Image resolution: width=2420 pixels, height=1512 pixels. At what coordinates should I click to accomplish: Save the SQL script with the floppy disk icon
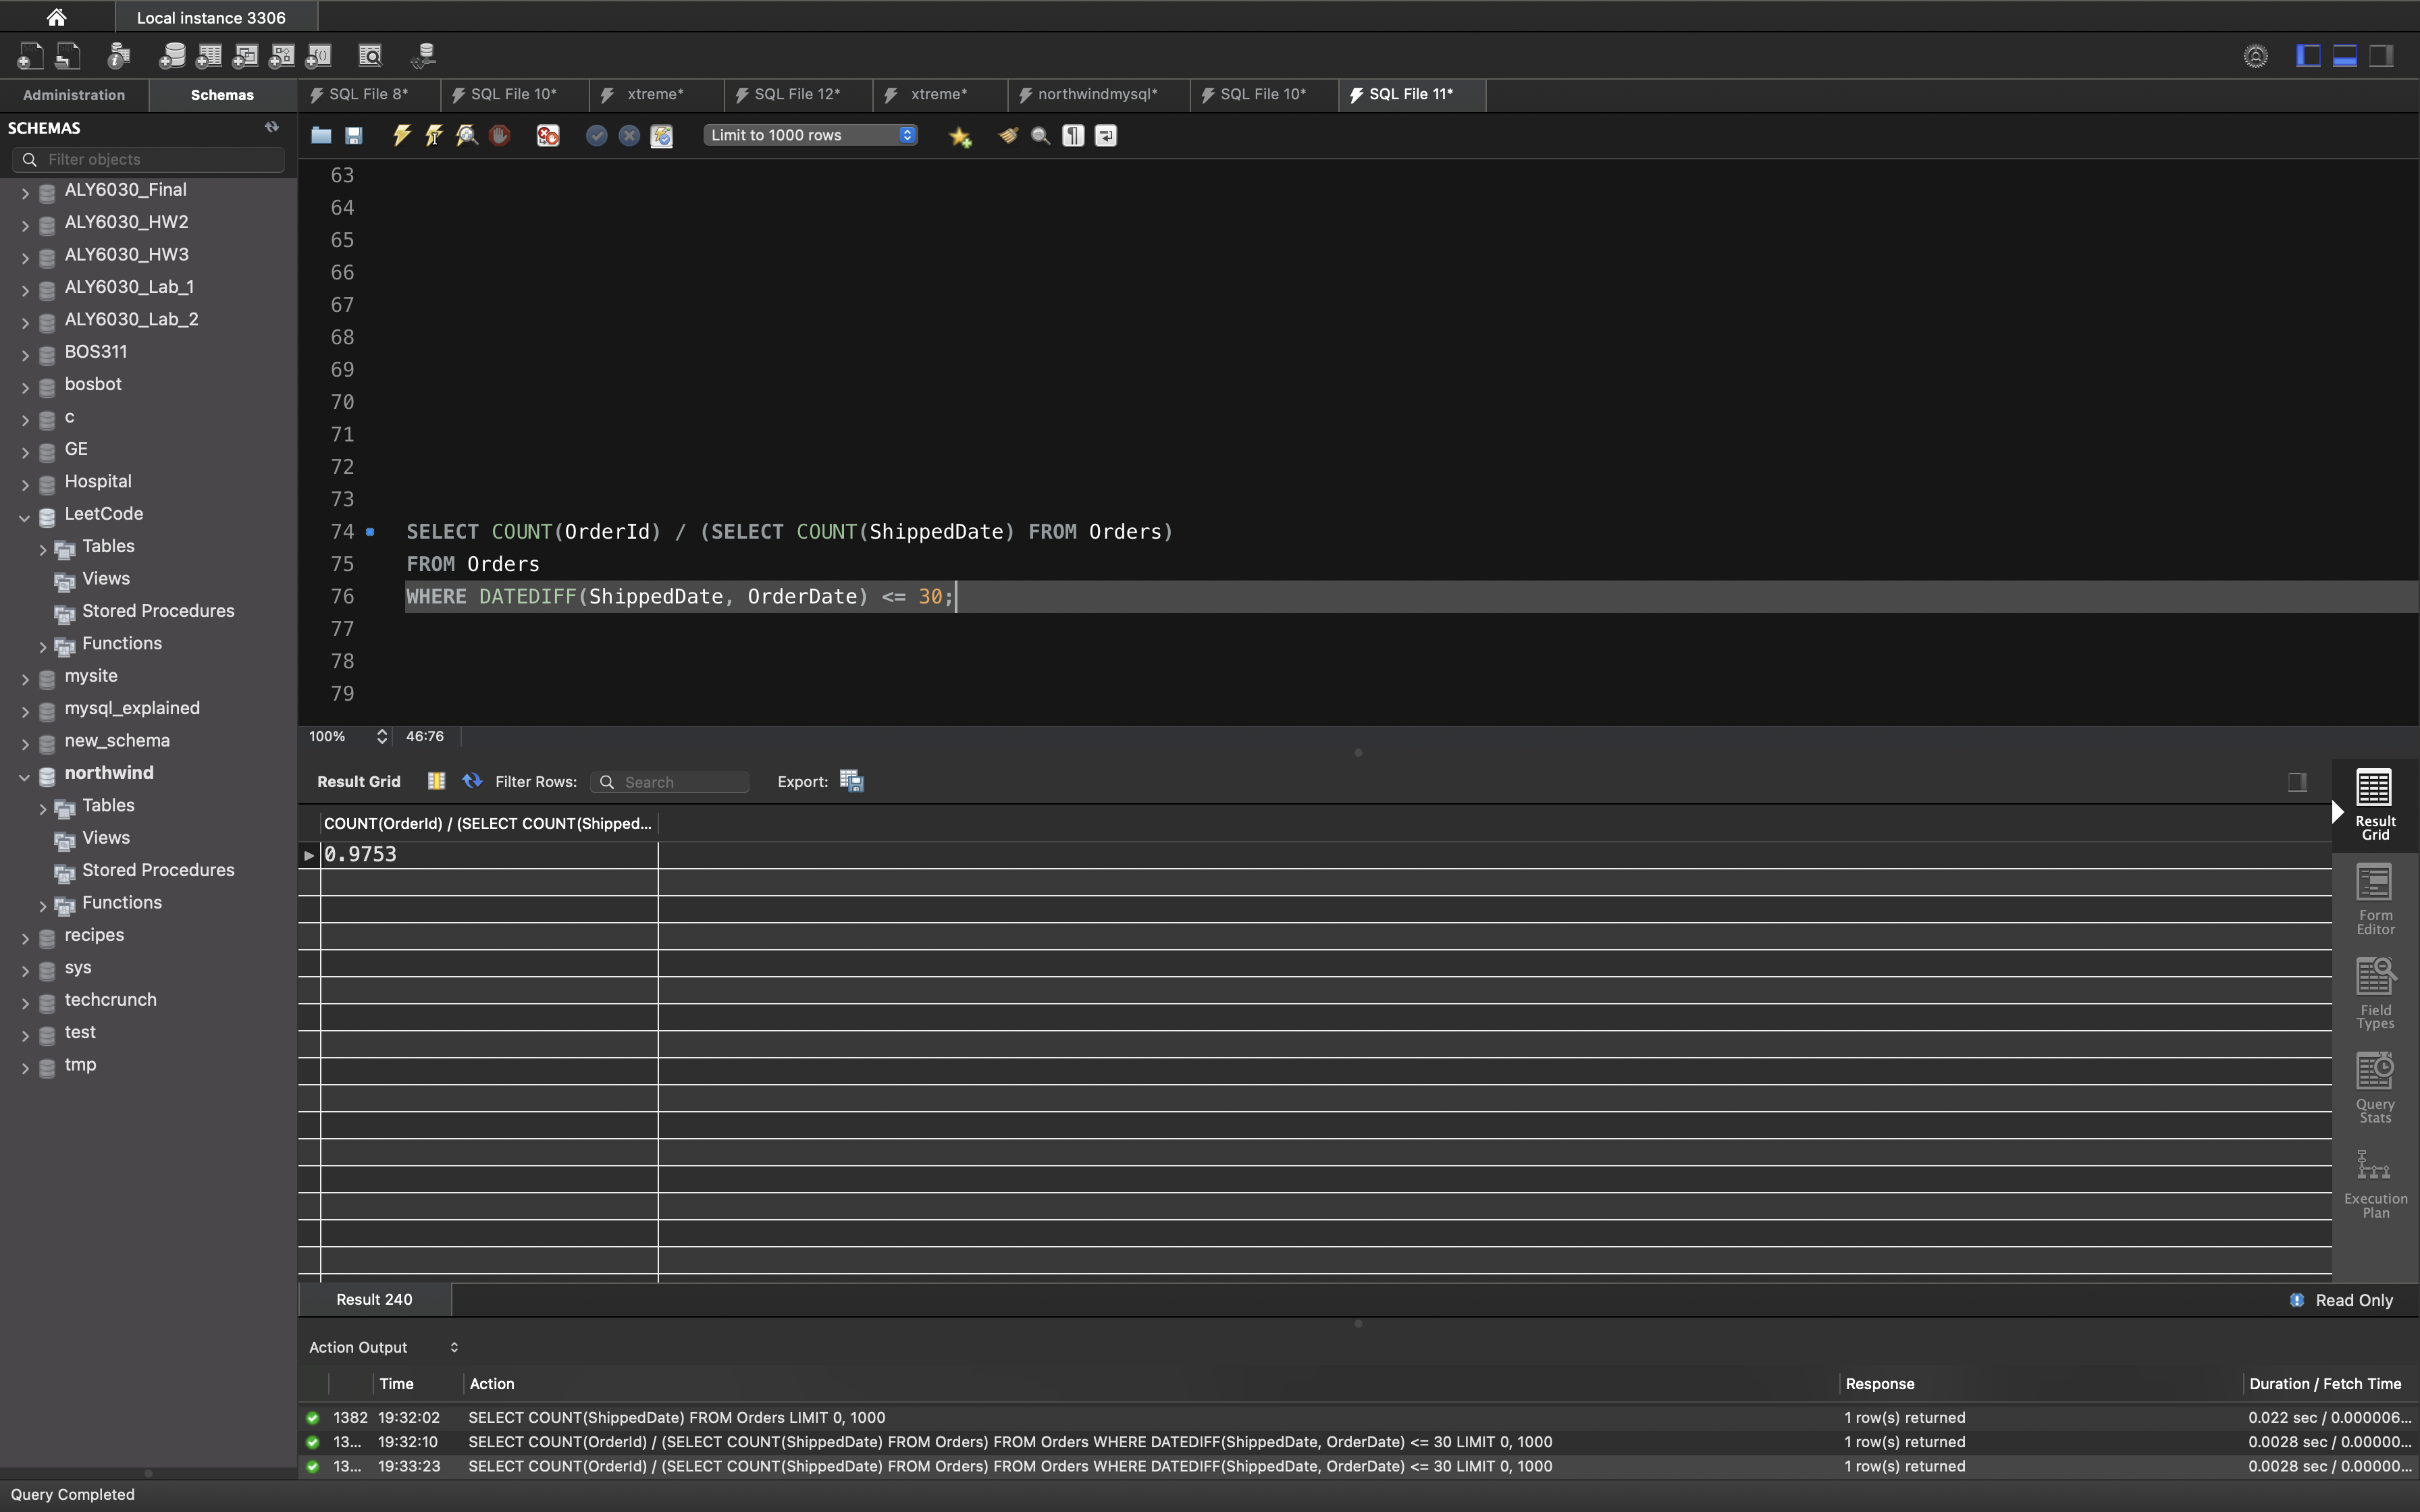(x=354, y=135)
